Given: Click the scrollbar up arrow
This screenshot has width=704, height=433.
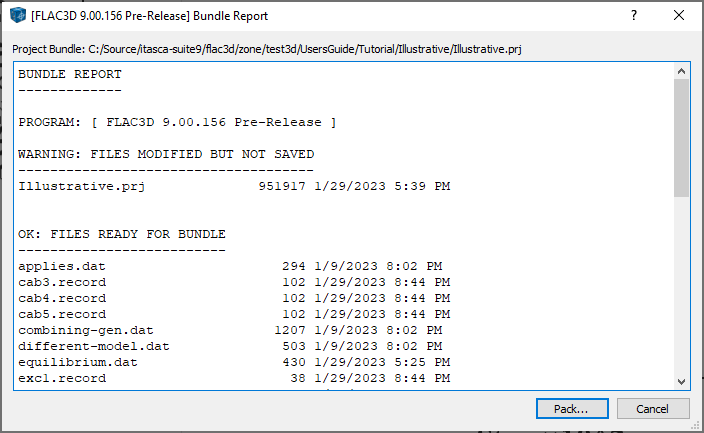Looking at the screenshot, I should tap(681, 71).
